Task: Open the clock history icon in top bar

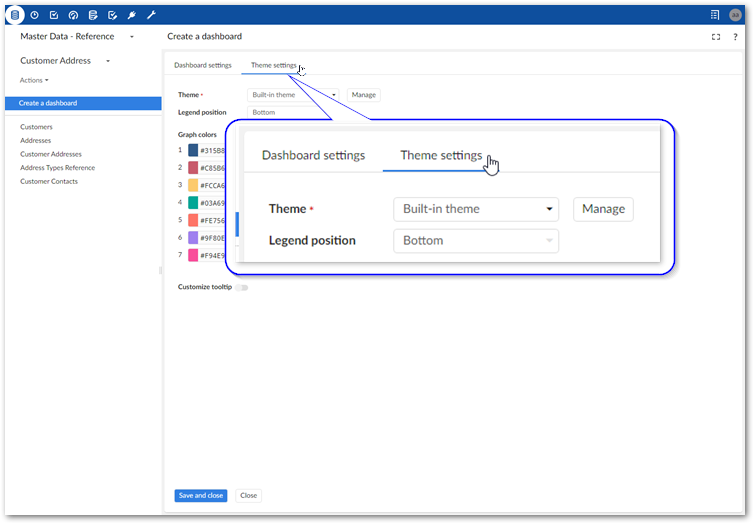Action: point(35,15)
